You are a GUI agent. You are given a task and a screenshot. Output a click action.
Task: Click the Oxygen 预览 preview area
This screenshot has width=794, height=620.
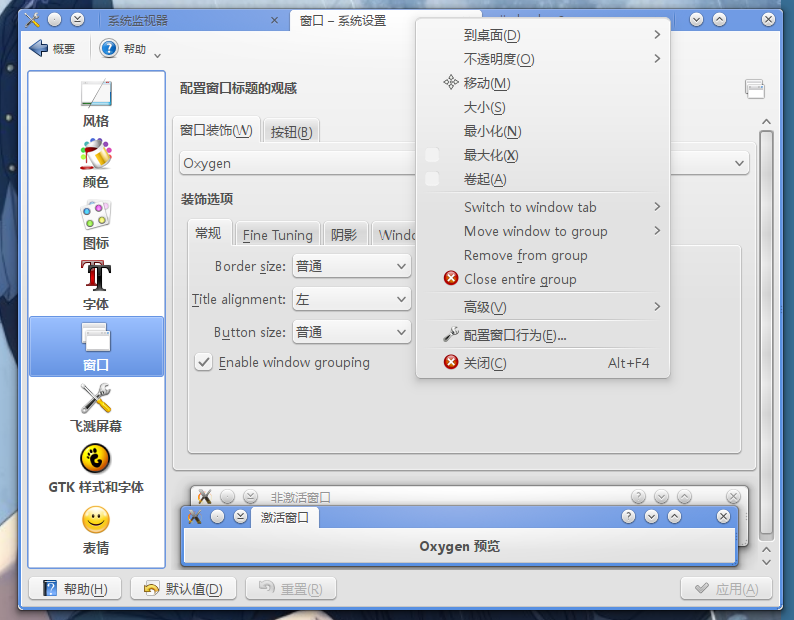click(460, 546)
